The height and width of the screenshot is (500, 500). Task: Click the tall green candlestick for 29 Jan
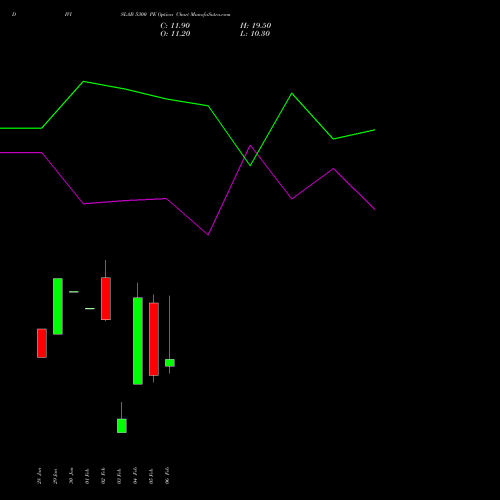[x=58, y=306]
